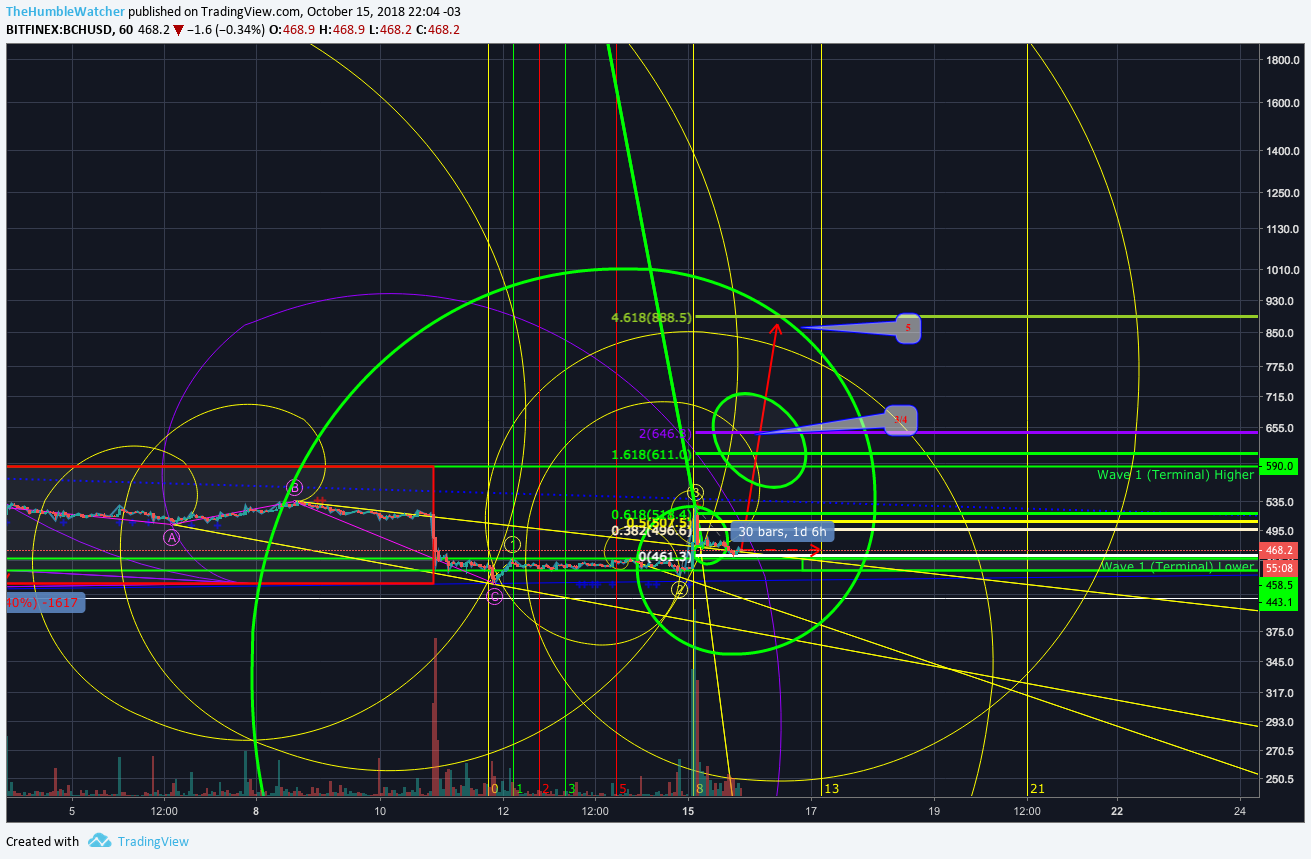The width and height of the screenshot is (1311, 859).
Task: Click the 1250.0 price scale label
Action: pos(1282,193)
